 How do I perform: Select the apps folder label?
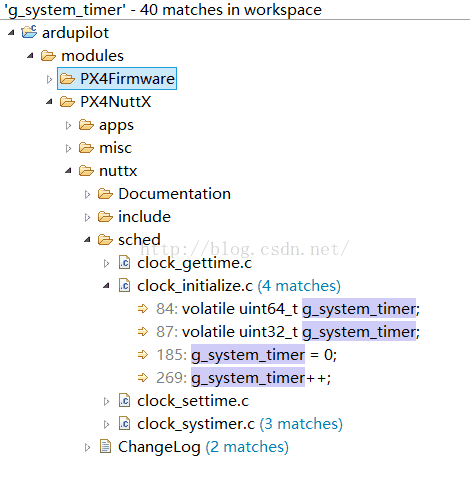[x=116, y=126]
